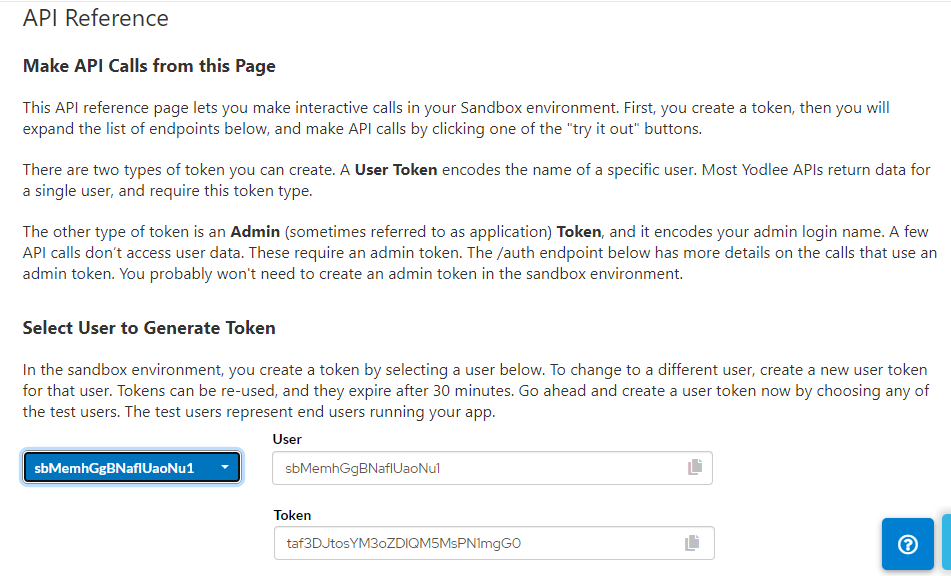Copy the Token value with the copy icon
Viewport: 951px width, 576px height.
pos(692,543)
